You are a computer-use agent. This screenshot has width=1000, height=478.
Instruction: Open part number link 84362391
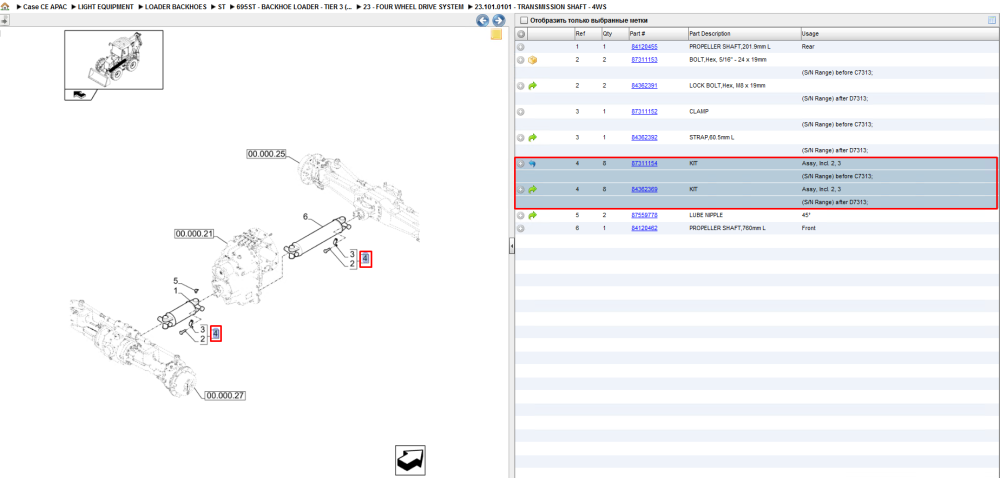(644, 85)
